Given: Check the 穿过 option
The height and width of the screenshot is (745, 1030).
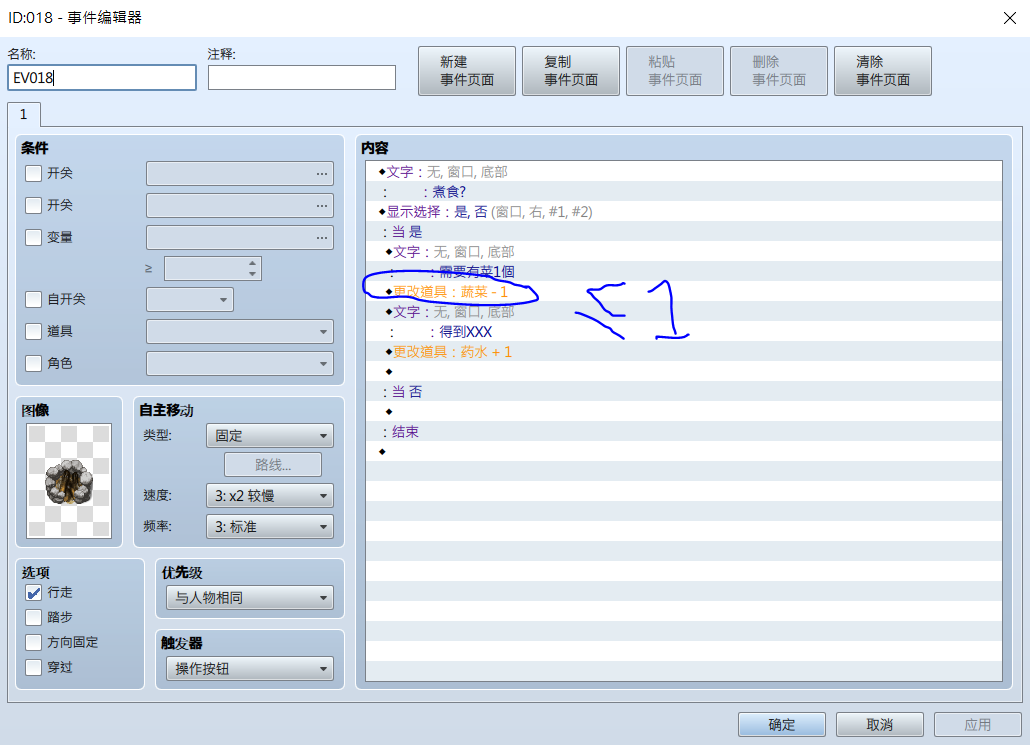Looking at the screenshot, I should 34,667.
